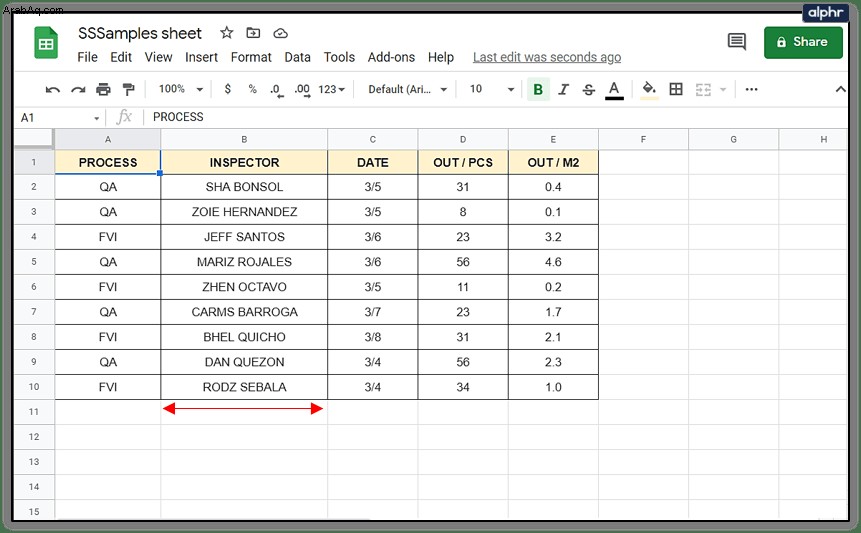Screen dimensions: 861x533
Task: Open the font family dropdown
Action: click(407, 89)
